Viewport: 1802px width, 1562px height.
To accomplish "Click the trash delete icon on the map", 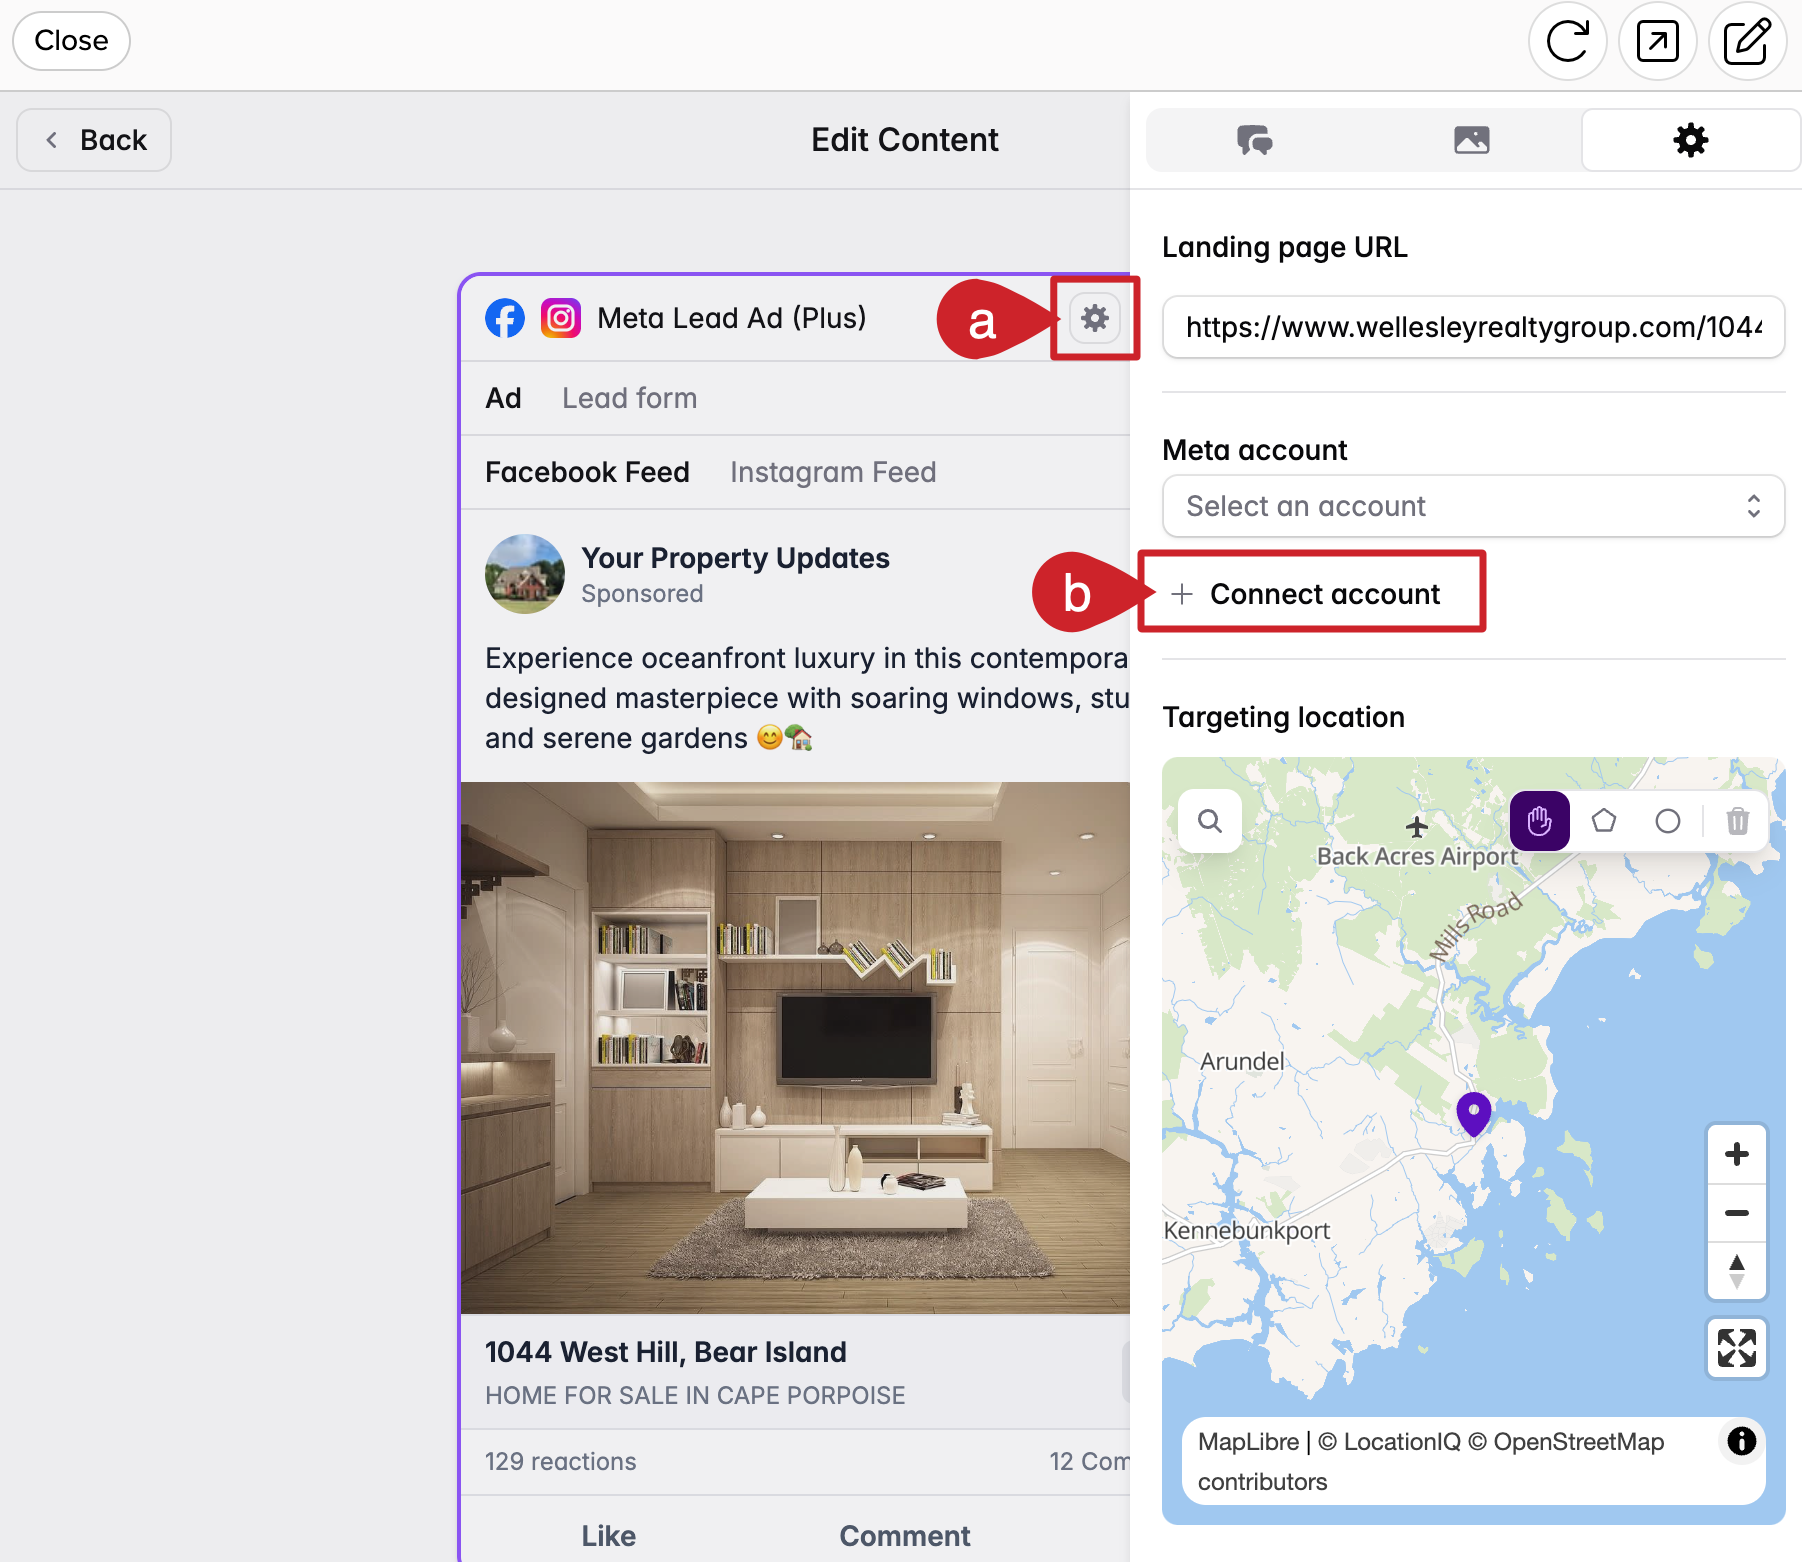I will point(1738,821).
